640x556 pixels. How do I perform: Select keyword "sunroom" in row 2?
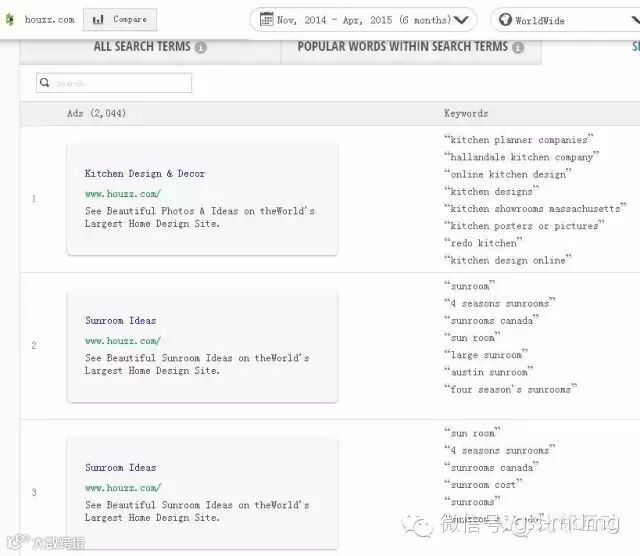(x=469, y=286)
